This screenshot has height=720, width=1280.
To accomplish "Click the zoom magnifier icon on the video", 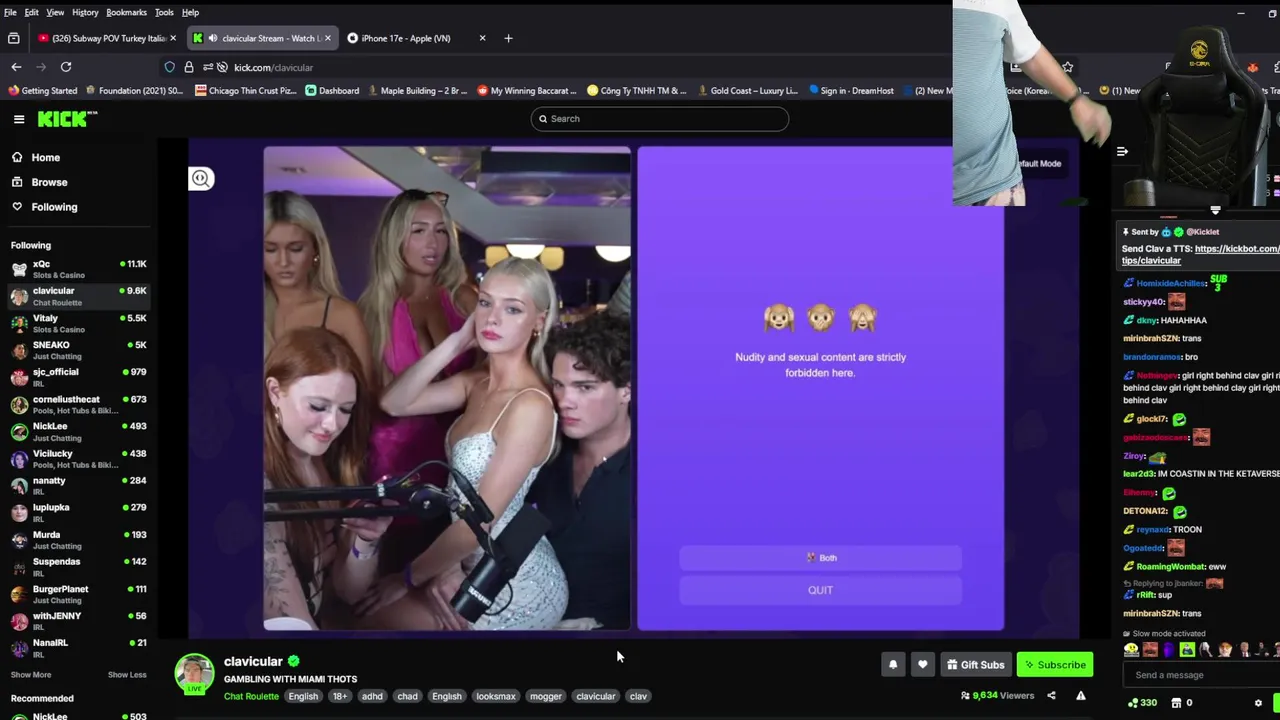I will click(x=201, y=179).
